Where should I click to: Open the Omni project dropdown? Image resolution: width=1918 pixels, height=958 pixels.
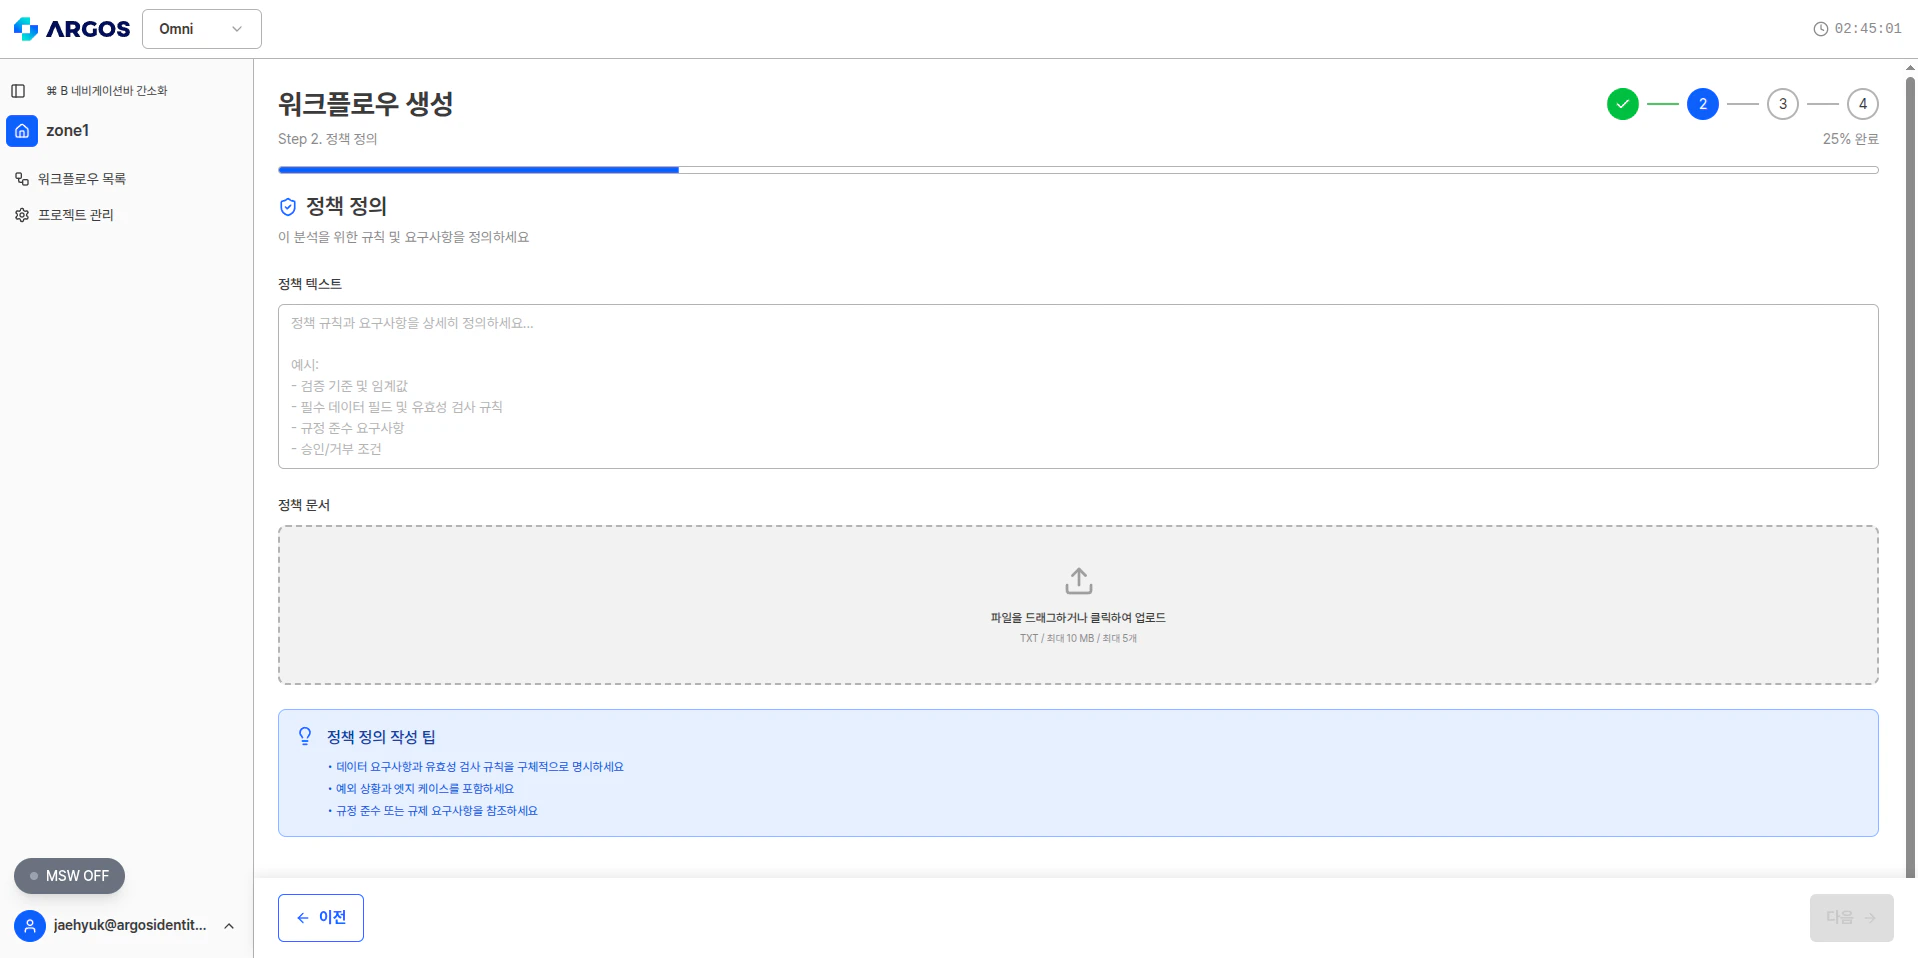coord(202,29)
